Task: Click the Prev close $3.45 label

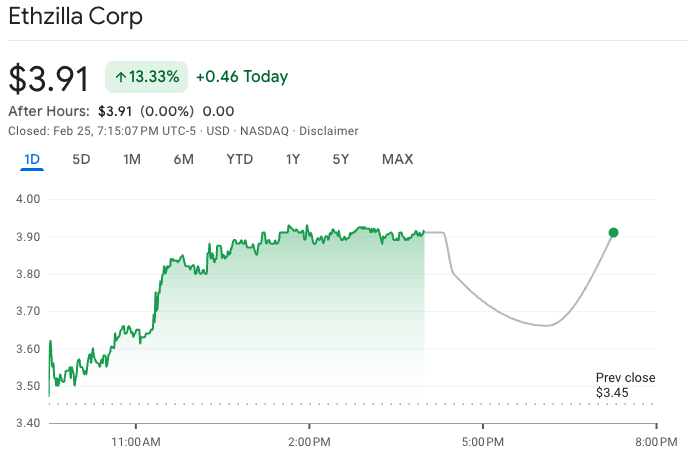Action: [625, 385]
